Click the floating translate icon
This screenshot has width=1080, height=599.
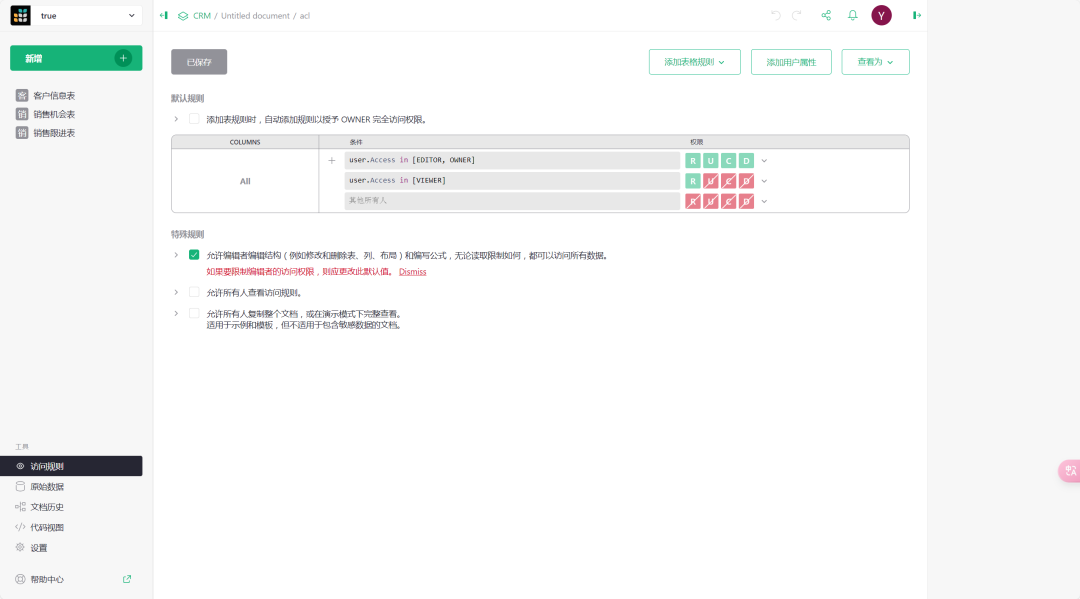[x=1069, y=470]
